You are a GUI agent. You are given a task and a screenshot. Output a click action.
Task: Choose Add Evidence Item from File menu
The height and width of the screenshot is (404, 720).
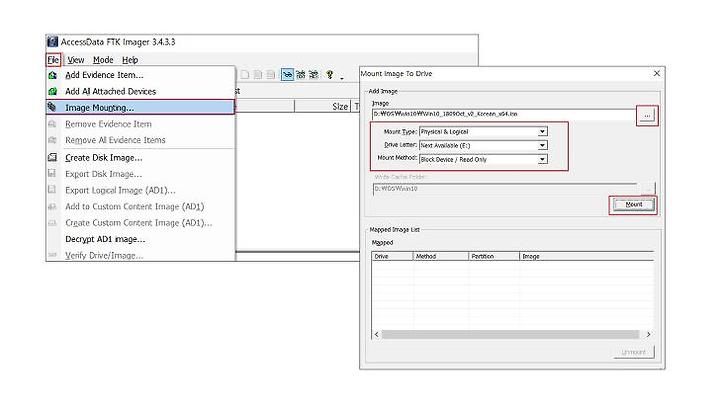[141, 75]
